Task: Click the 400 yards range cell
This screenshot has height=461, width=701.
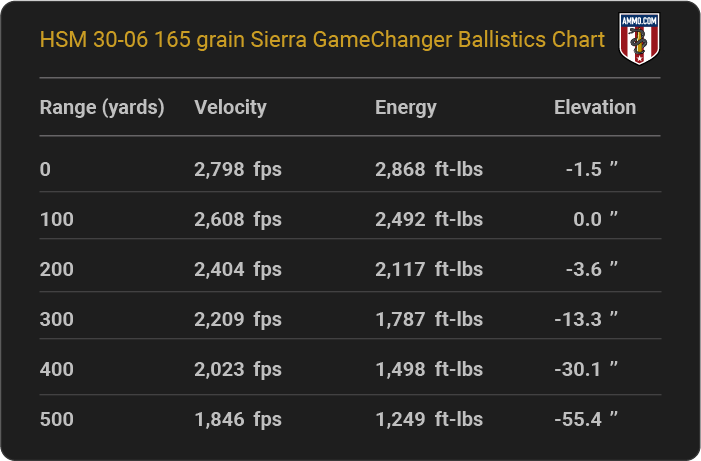Action: 57,369
